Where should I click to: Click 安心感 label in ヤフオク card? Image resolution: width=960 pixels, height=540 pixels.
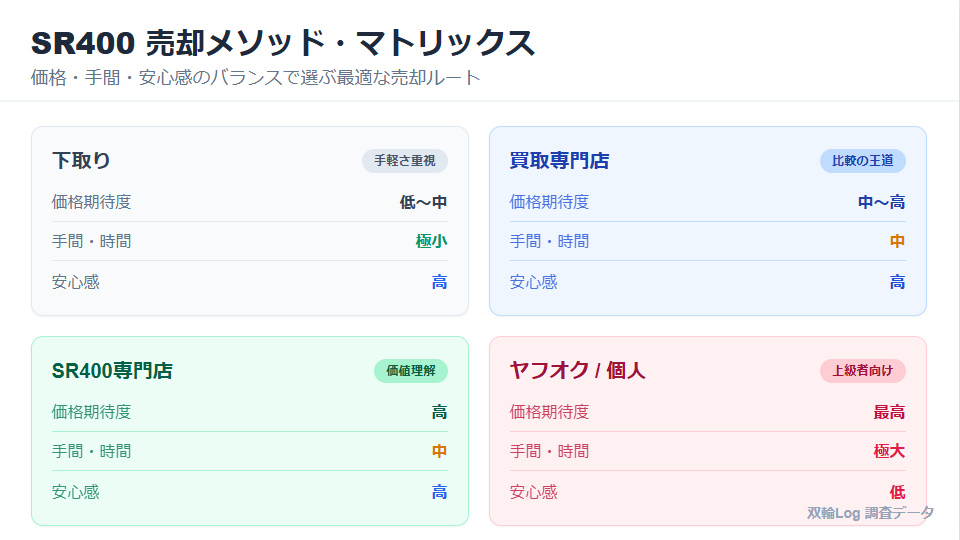click(x=533, y=492)
